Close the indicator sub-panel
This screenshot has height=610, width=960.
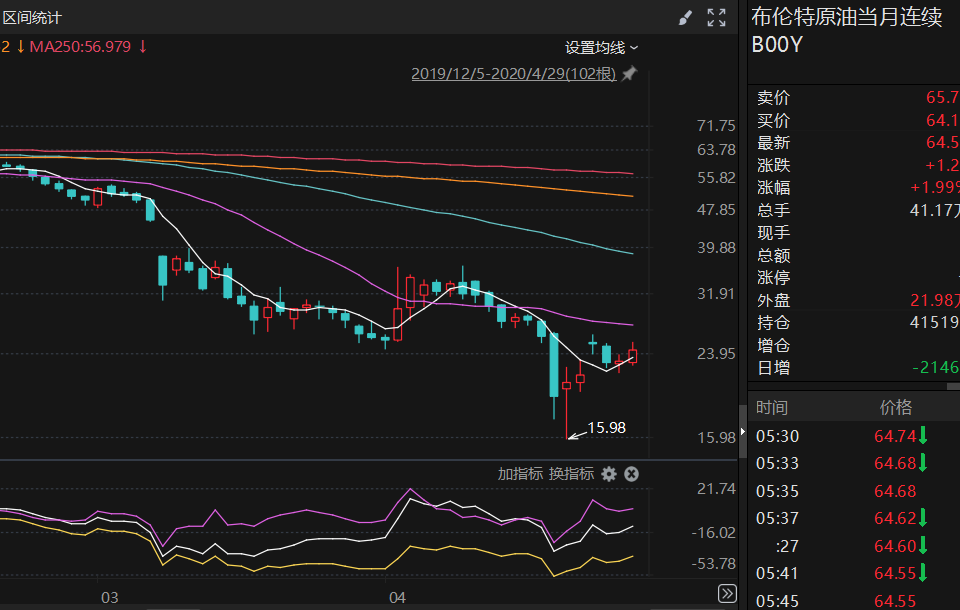[x=631, y=474]
